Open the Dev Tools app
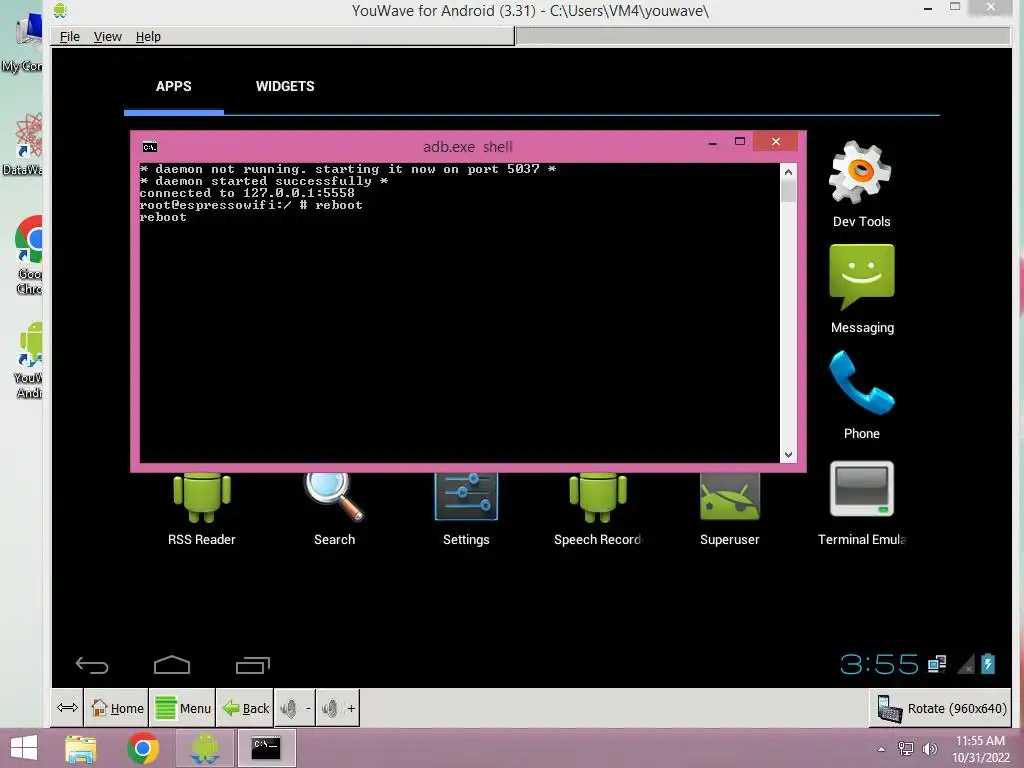The image size is (1024, 768). (861, 184)
